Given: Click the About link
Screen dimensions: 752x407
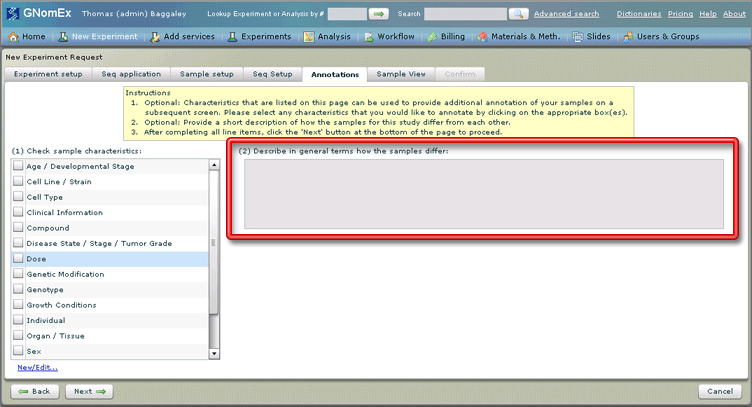Looking at the screenshot, I should [x=734, y=14].
